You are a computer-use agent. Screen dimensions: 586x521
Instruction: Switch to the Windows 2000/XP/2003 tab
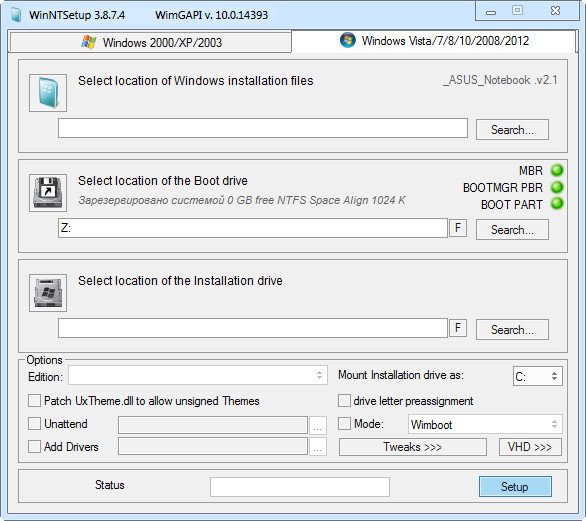tap(150, 42)
